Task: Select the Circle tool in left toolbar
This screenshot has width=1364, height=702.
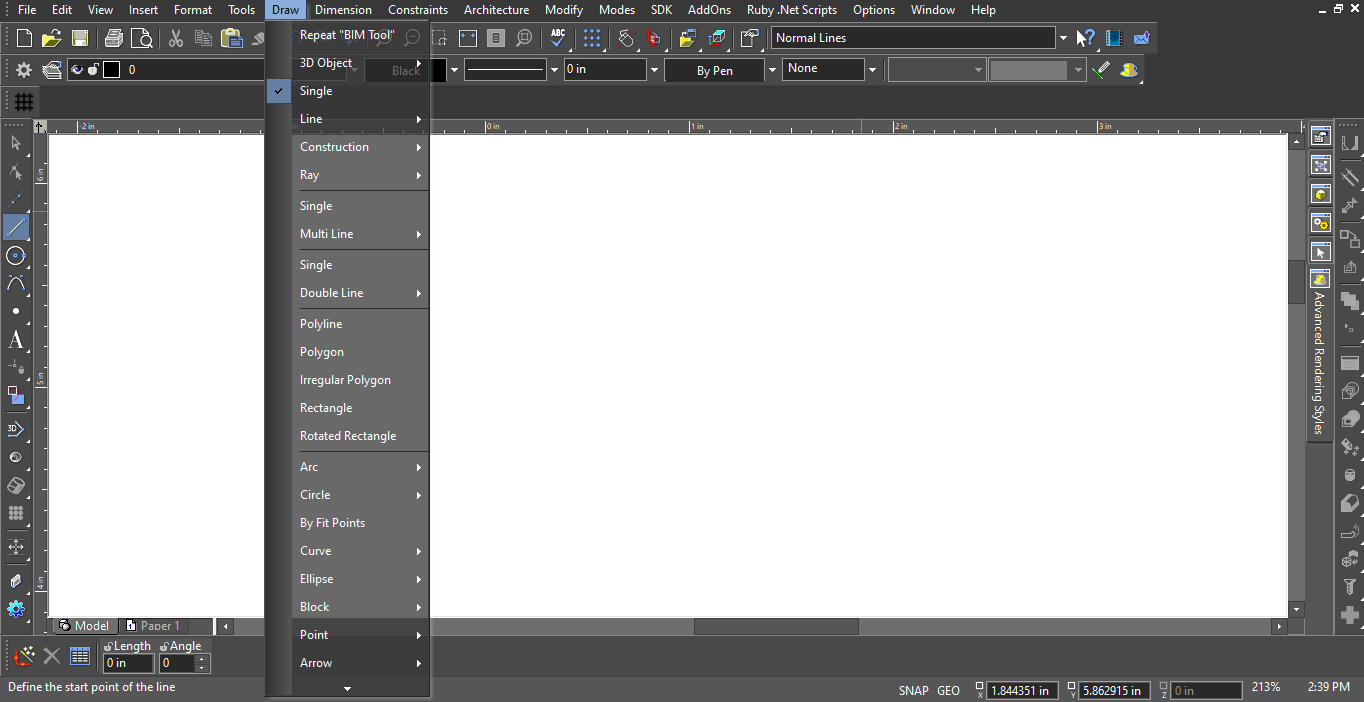Action: tap(16, 256)
